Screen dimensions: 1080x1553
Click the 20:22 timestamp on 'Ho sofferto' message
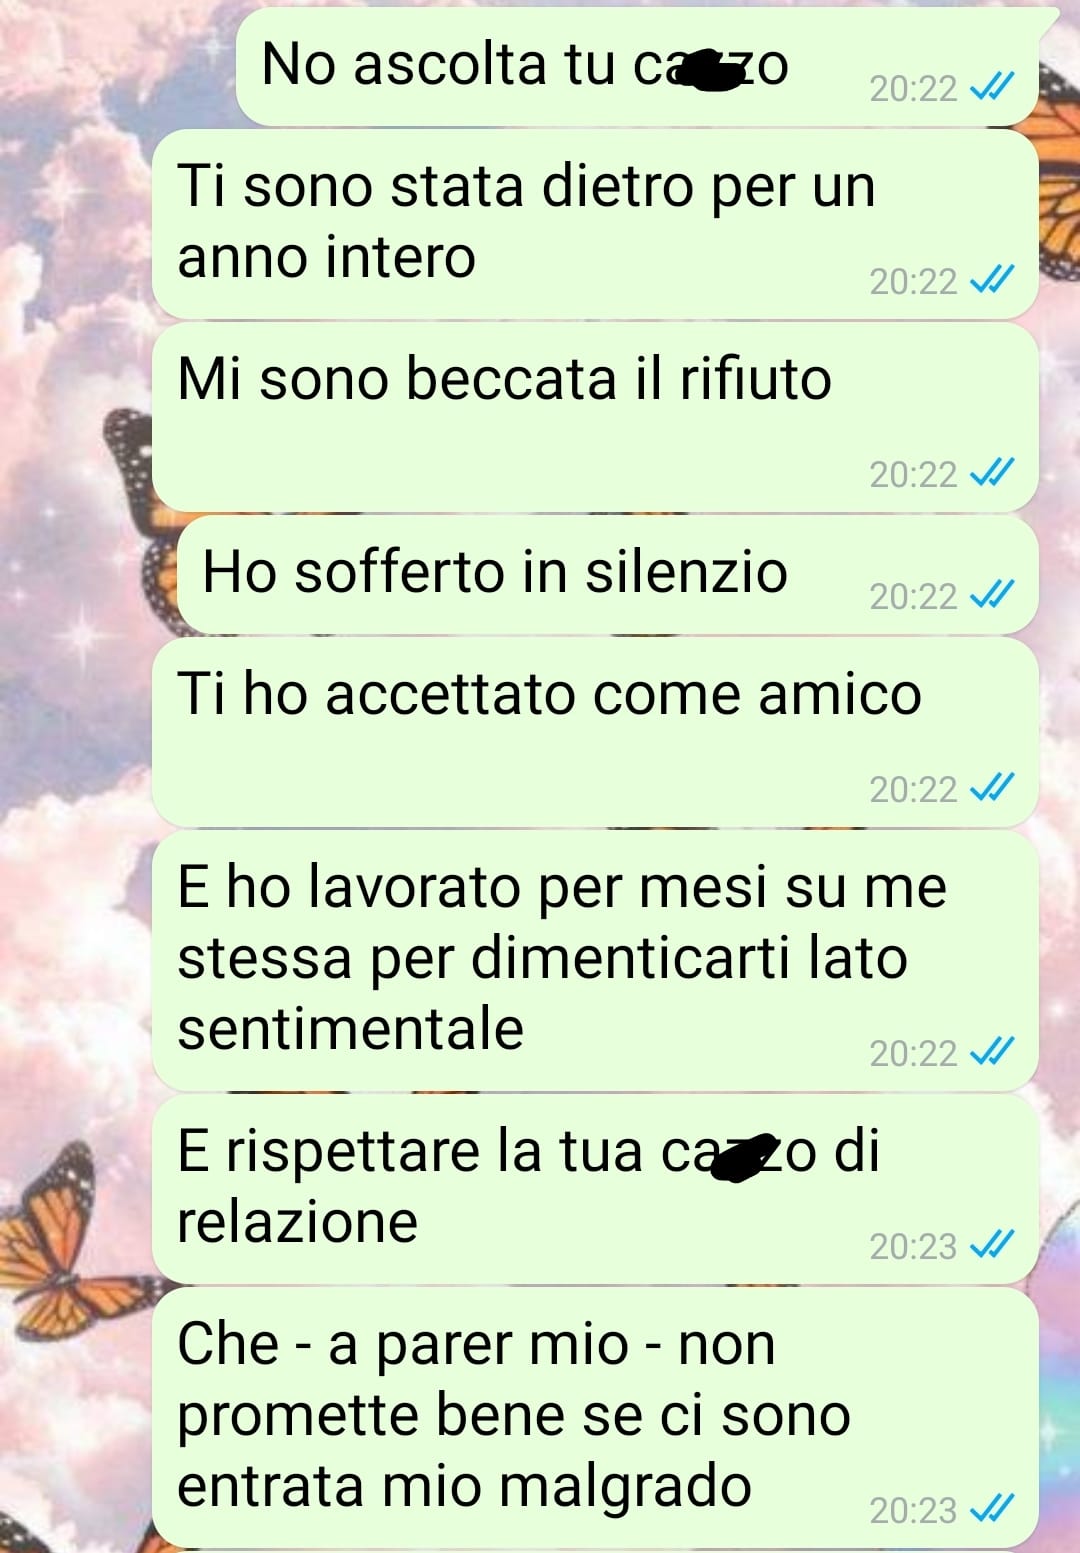click(913, 596)
